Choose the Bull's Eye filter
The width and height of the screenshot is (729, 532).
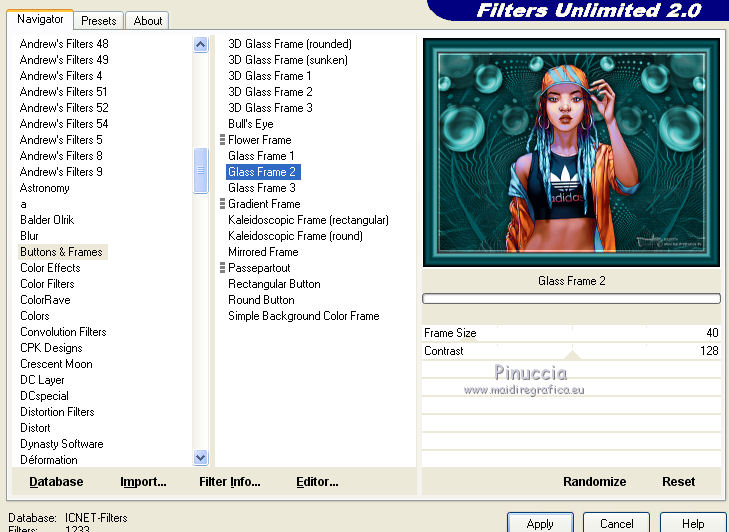pyautogui.click(x=251, y=124)
